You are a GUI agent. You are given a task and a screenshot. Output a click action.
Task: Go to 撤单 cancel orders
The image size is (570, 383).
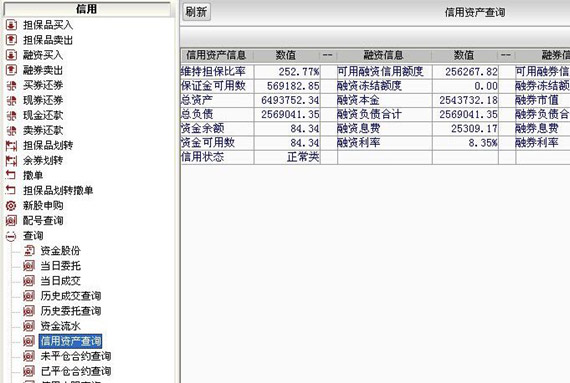tap(33, 175)
